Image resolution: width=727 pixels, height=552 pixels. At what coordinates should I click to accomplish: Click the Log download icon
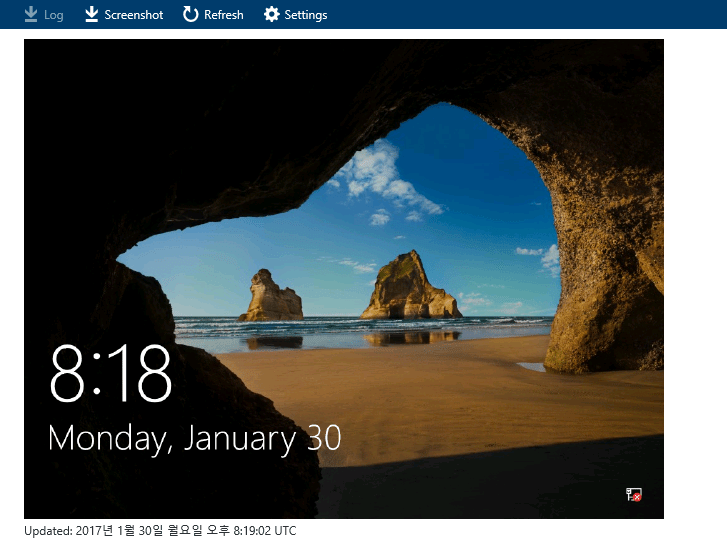[x=31, y=14]
